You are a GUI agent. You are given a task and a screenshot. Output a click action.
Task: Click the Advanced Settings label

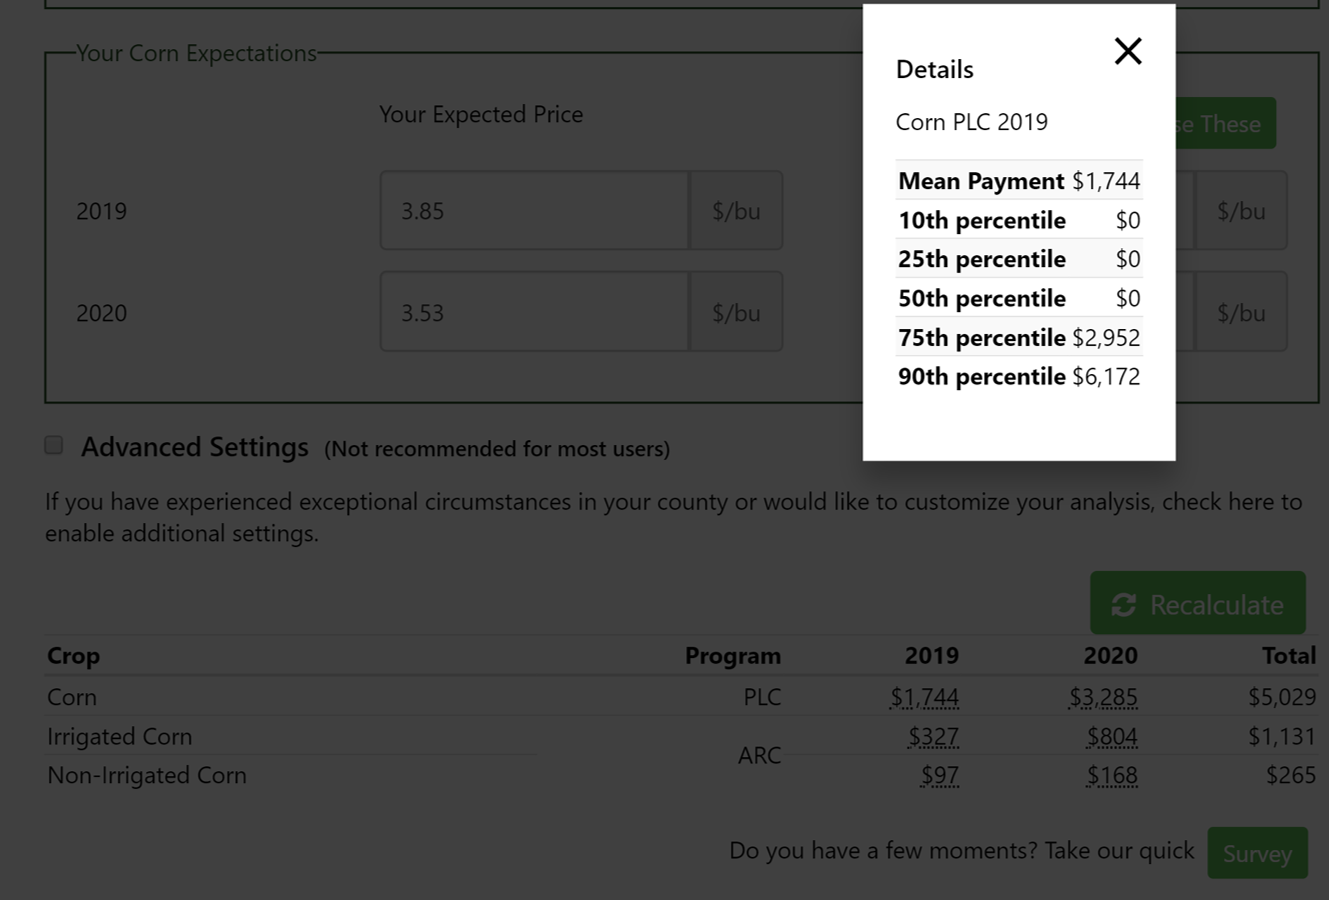pos(195,447)
